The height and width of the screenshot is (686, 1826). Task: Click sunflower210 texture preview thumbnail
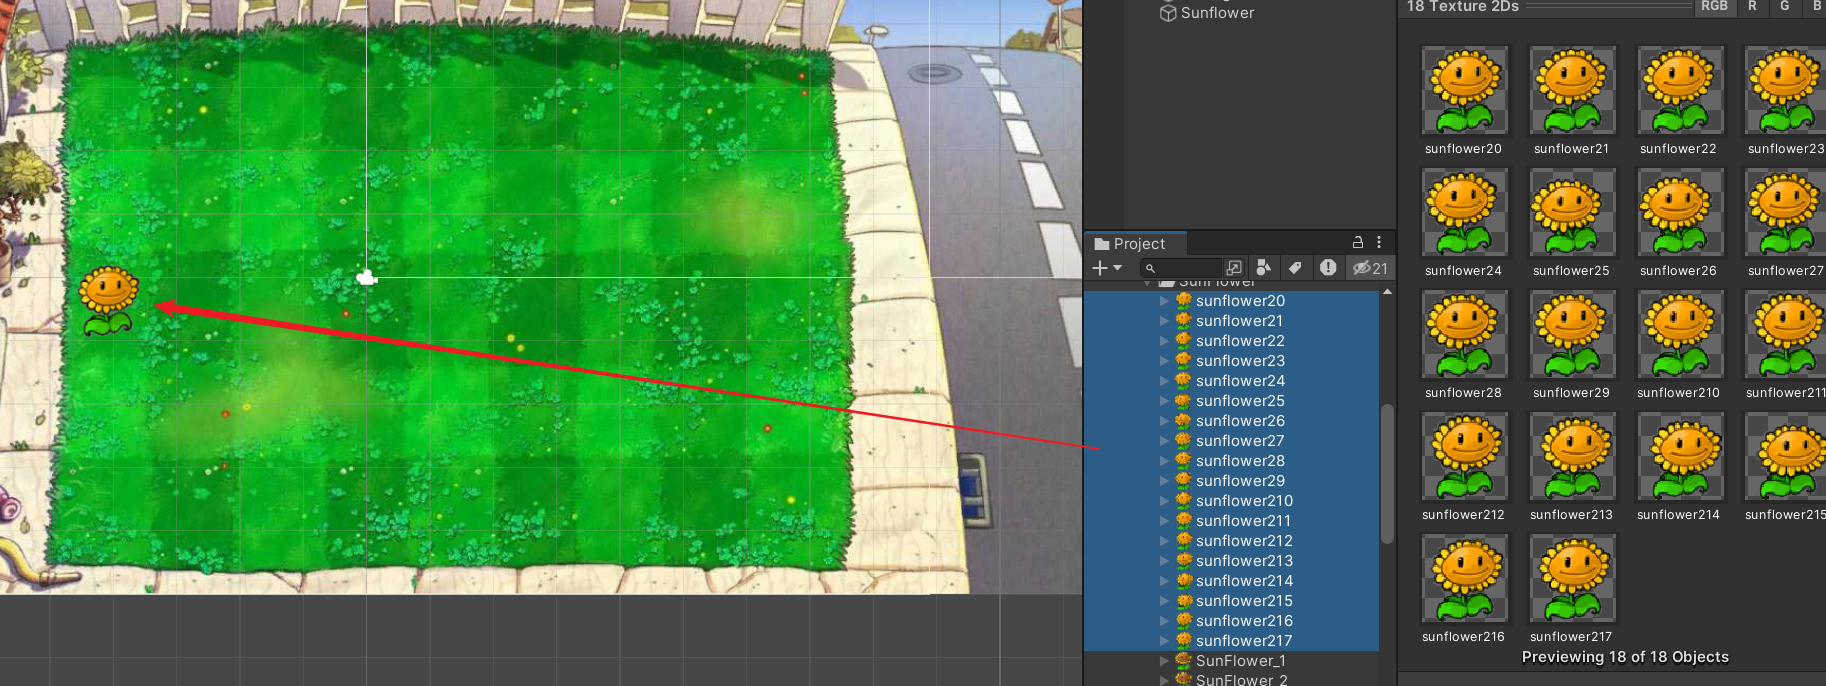(1680, 334)
